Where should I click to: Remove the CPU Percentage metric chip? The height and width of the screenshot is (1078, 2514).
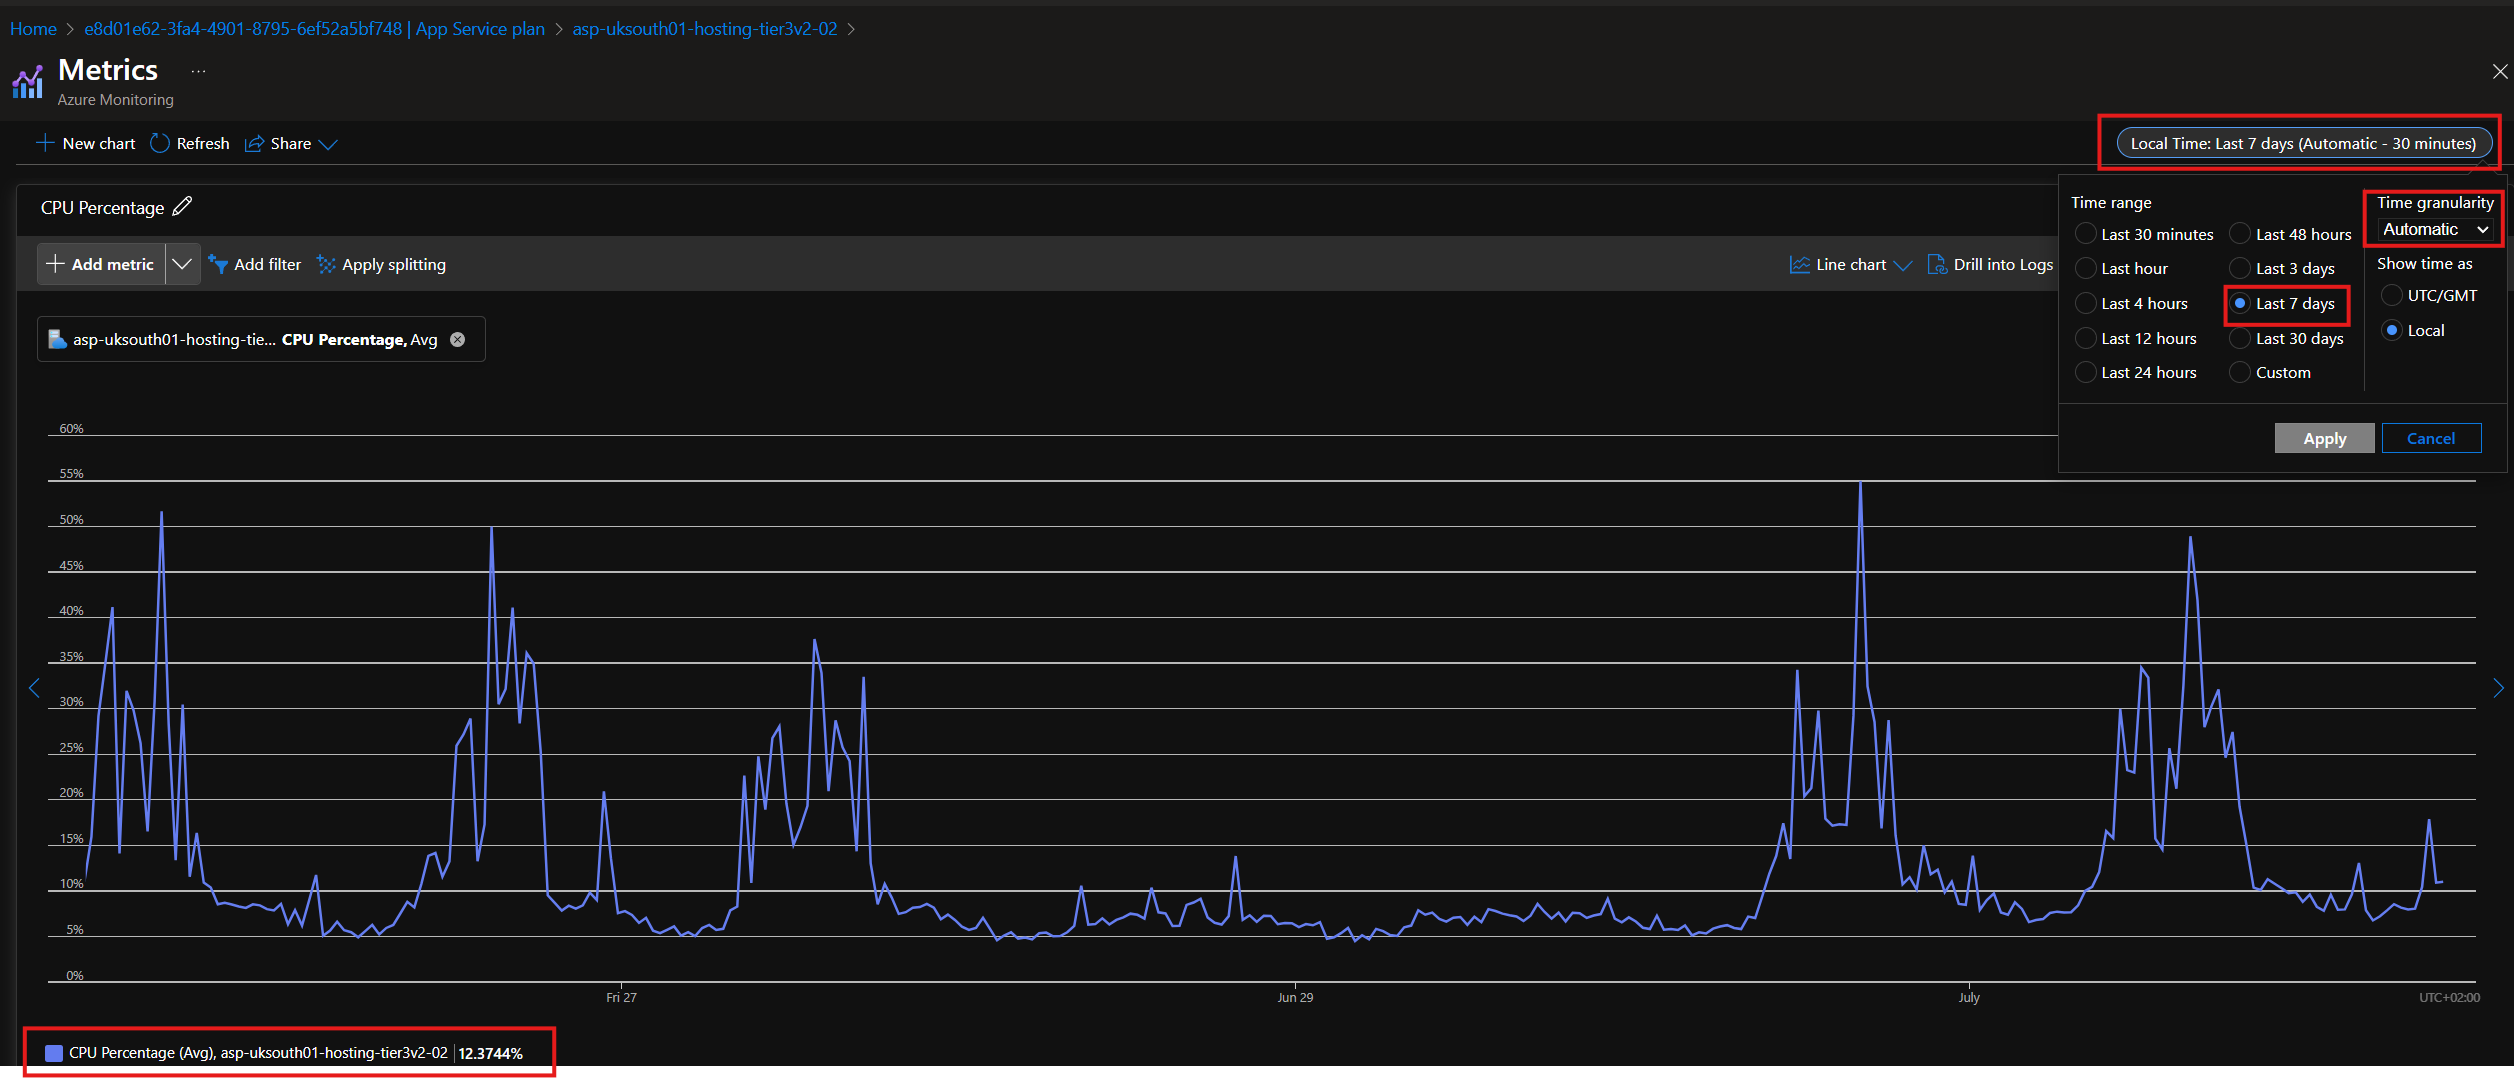pyautogui.click(x=458, y=339)
